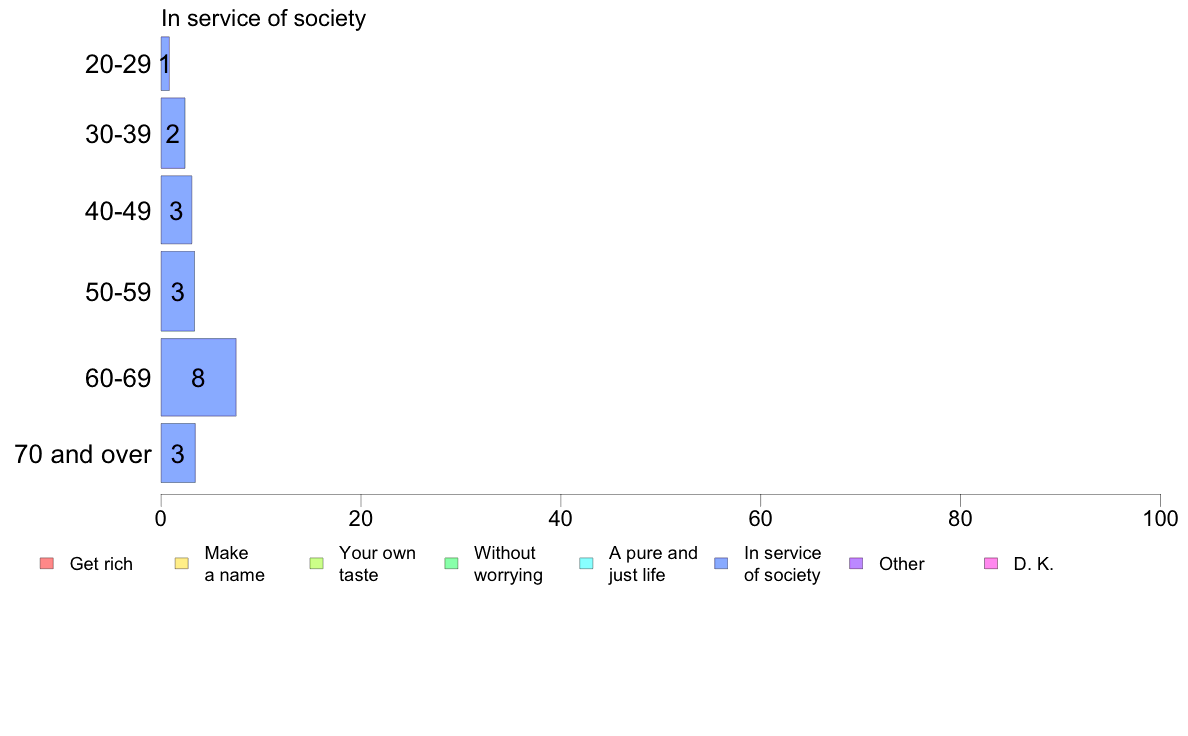
Task: Click the In service of society blue swatch
Action: (721, 563)
